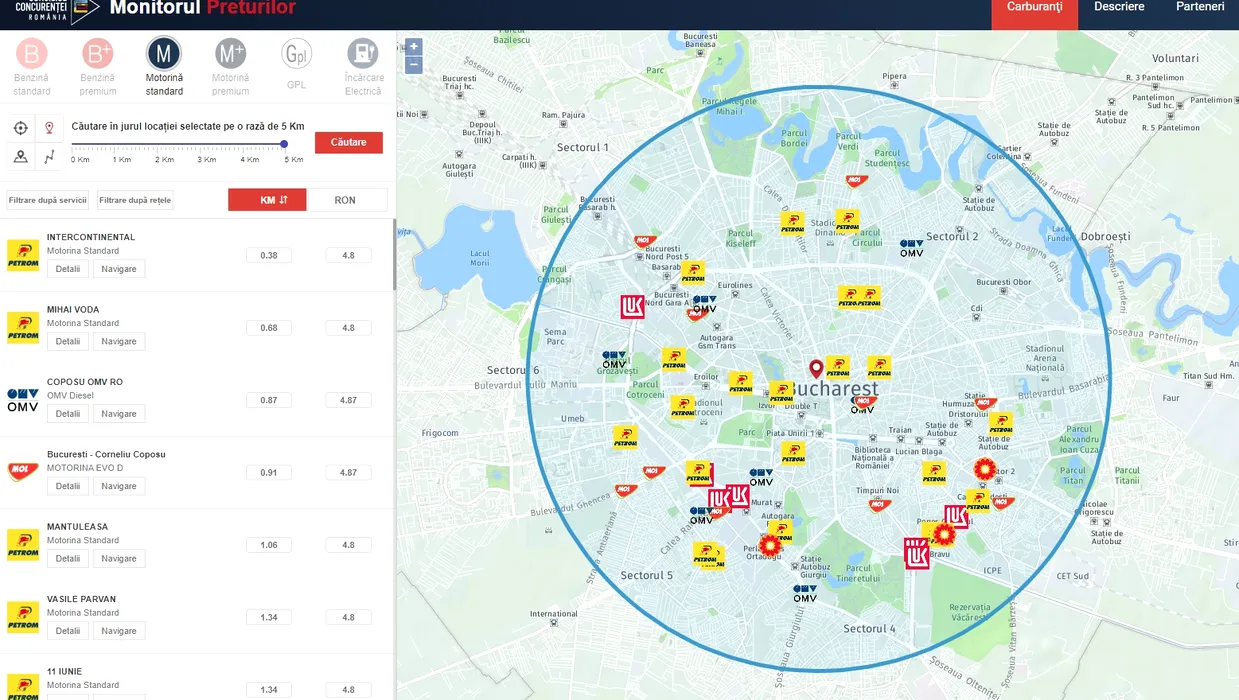Screen dimensions: 1239x700
Task: Select the Motorină standard fuel type
Action: (164, 66)
